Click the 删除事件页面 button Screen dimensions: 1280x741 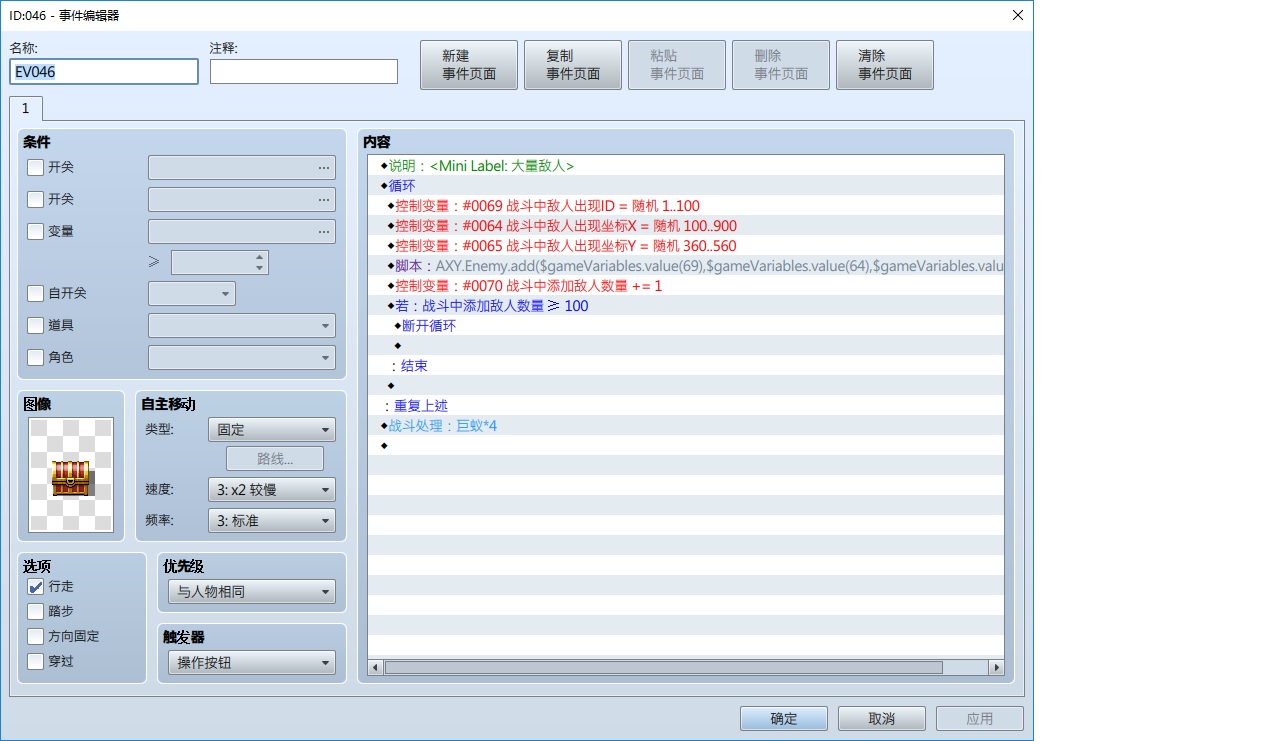[781, 65]
